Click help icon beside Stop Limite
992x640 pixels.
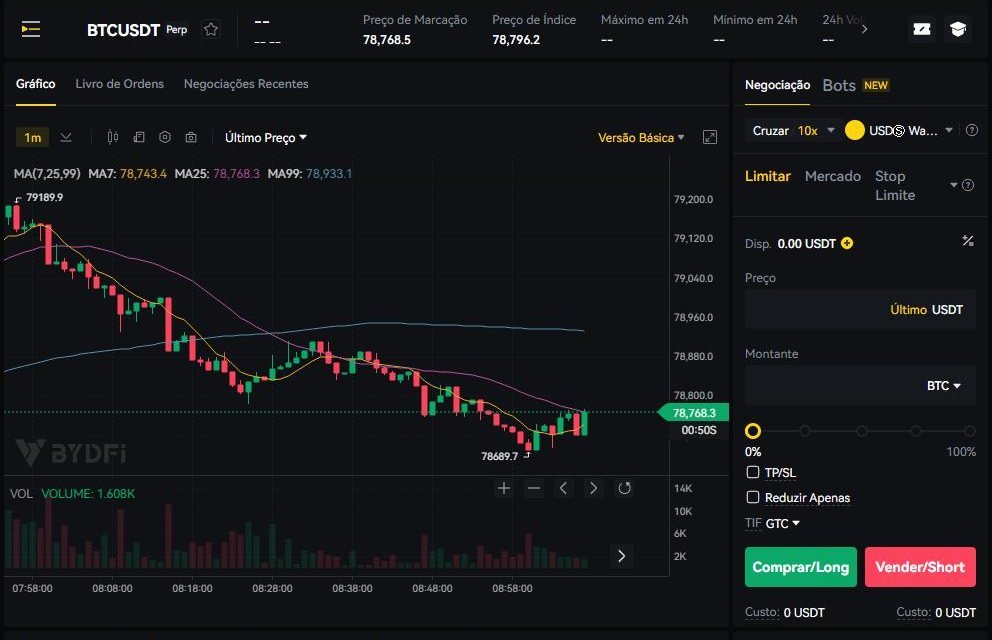(x=968, y=185)
